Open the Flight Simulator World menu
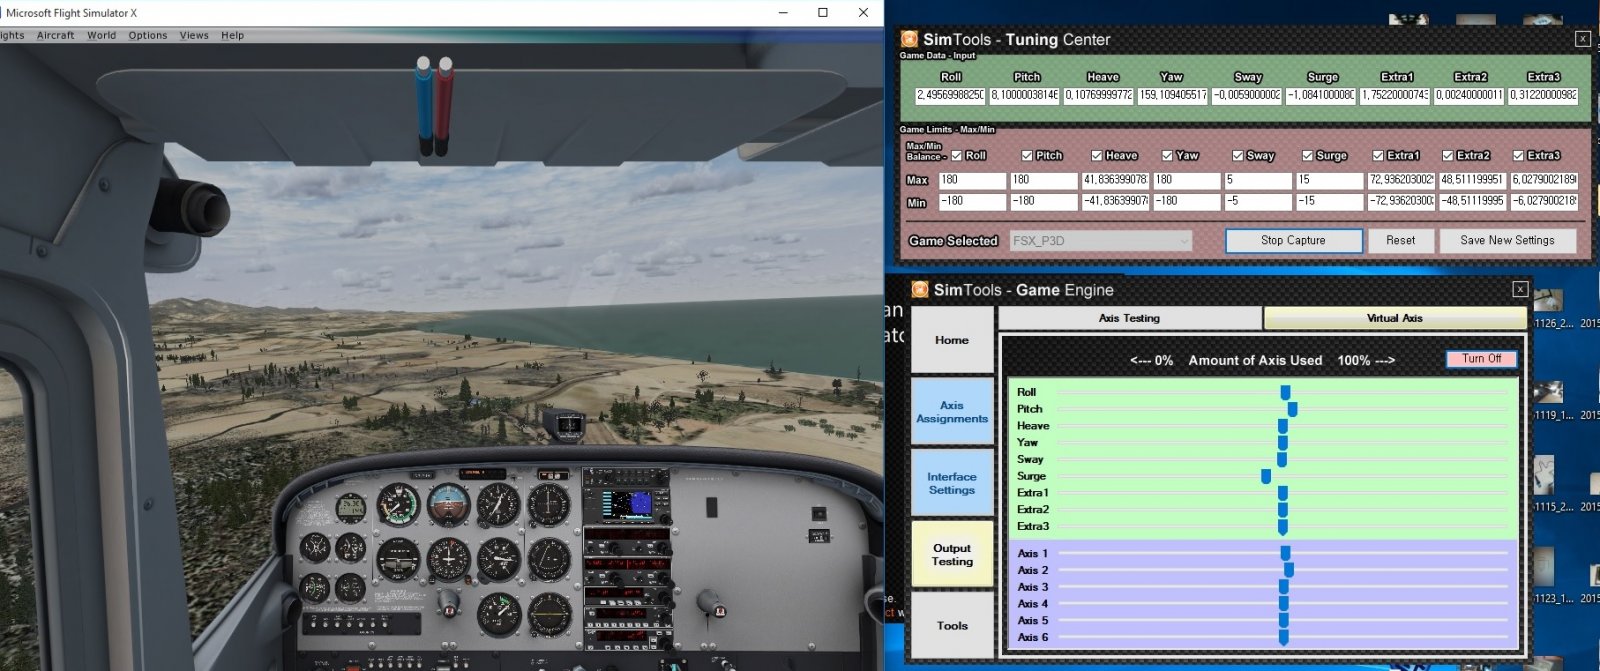The width and height of the screenshot is (1600, 671). pos(101,35)
